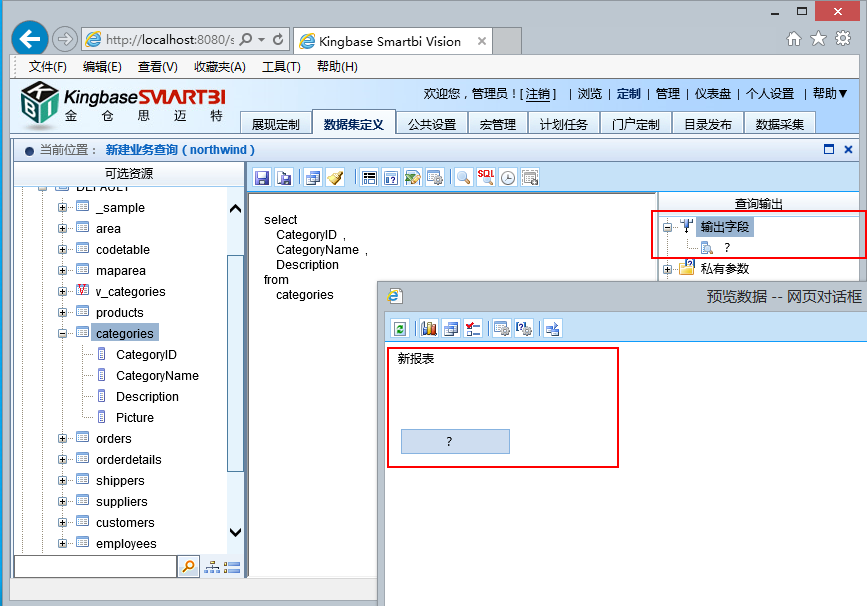Click the 注销 logout link
This screenshot has width=867, height=606.
(537, 94)
